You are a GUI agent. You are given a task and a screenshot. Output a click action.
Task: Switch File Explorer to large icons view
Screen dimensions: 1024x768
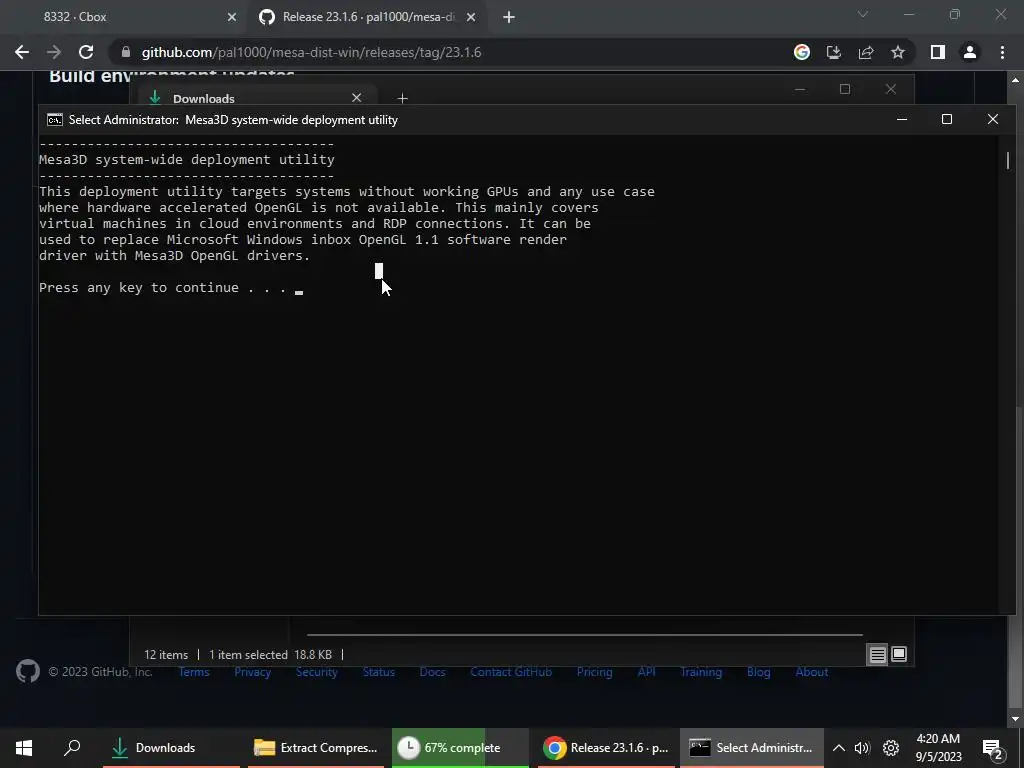[899, 654]
